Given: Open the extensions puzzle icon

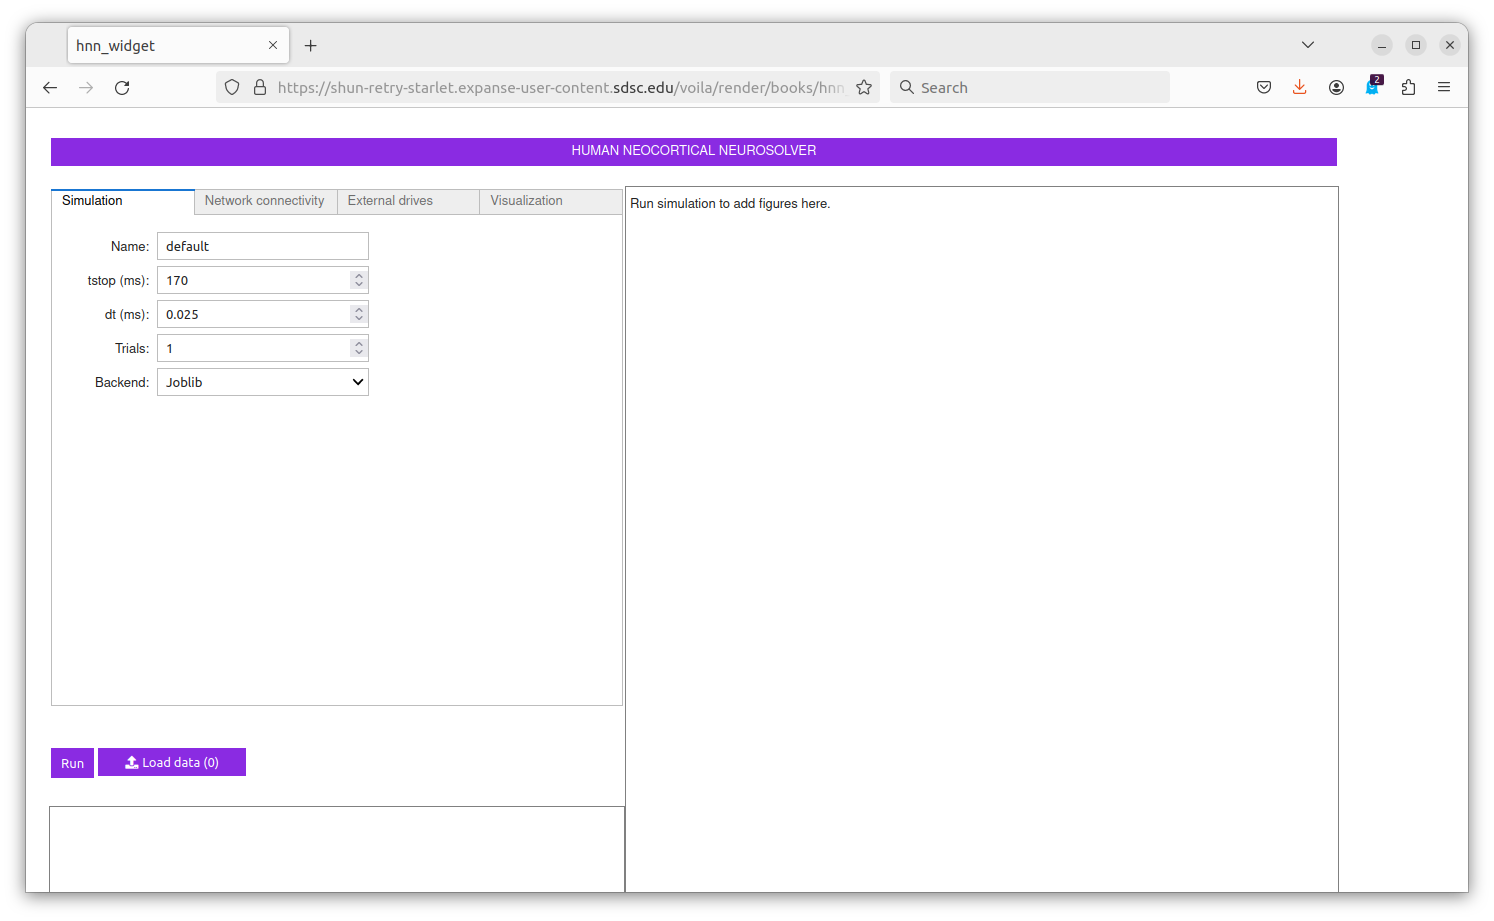Looking at the screenshot, I should coord(1408,88).
